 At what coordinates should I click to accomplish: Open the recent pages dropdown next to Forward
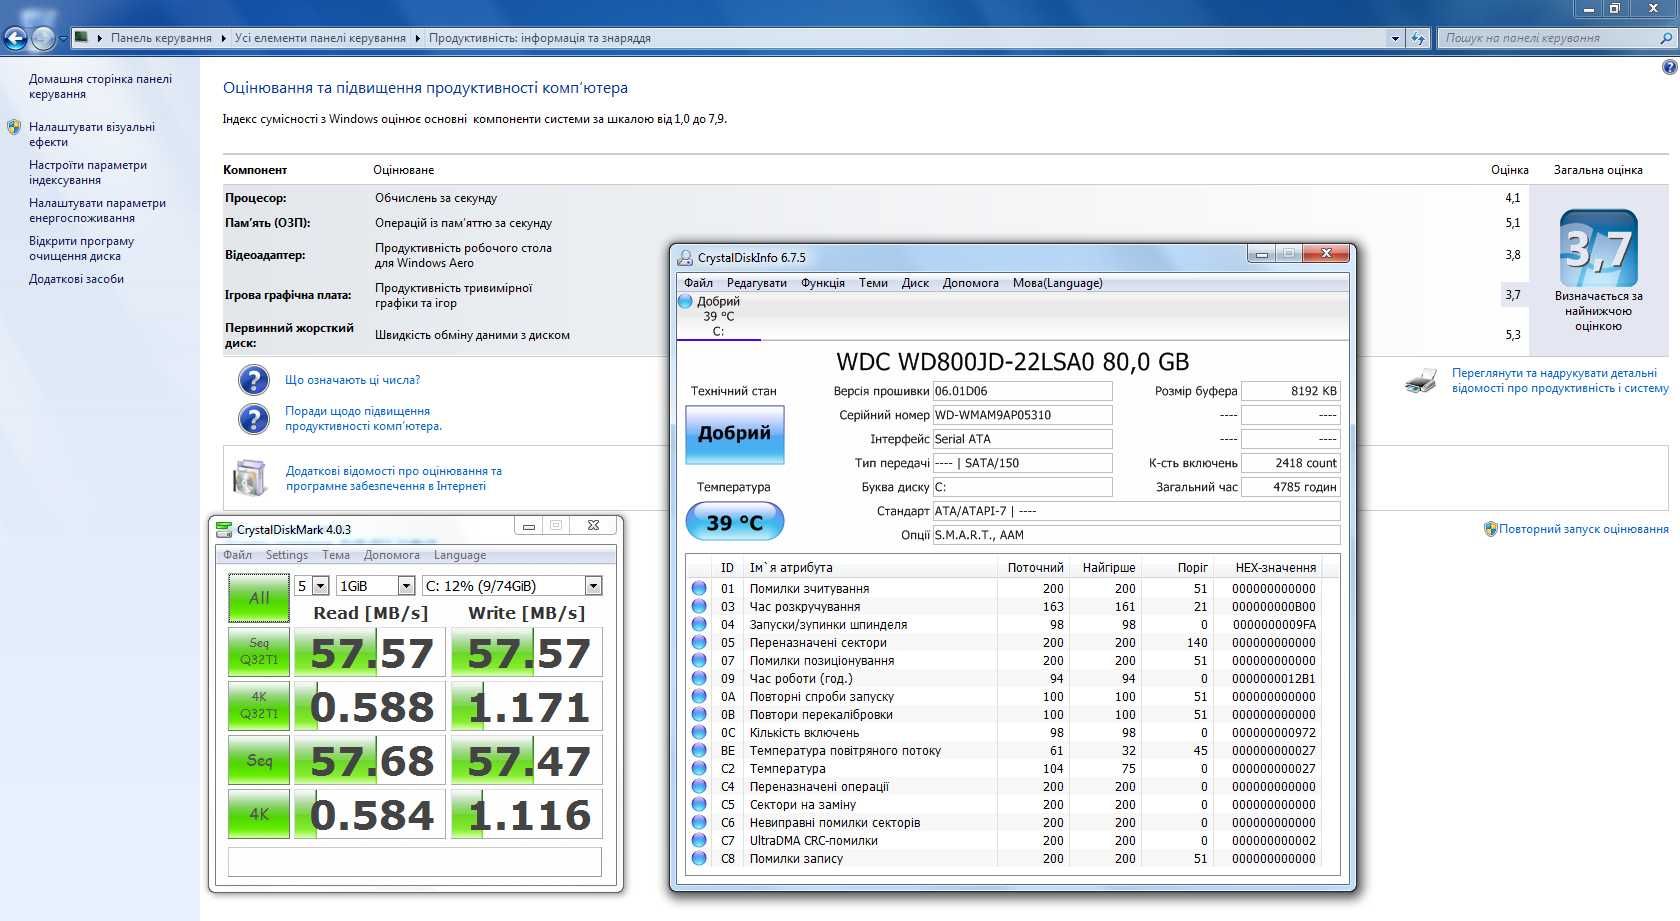click(63, 39)
